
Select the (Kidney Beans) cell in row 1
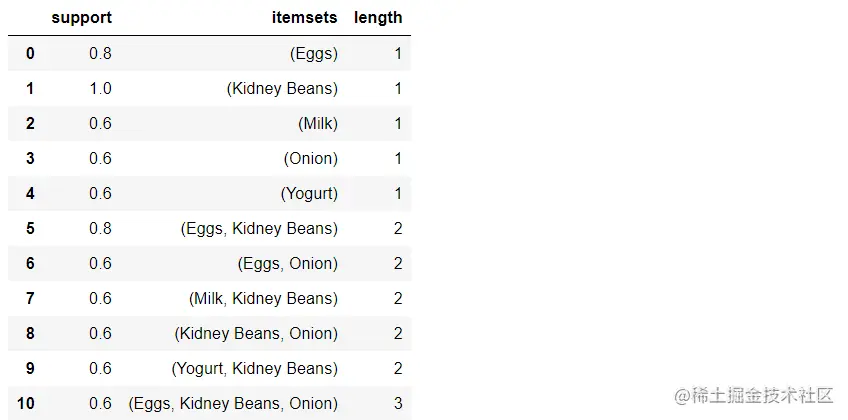coord(282,89)
